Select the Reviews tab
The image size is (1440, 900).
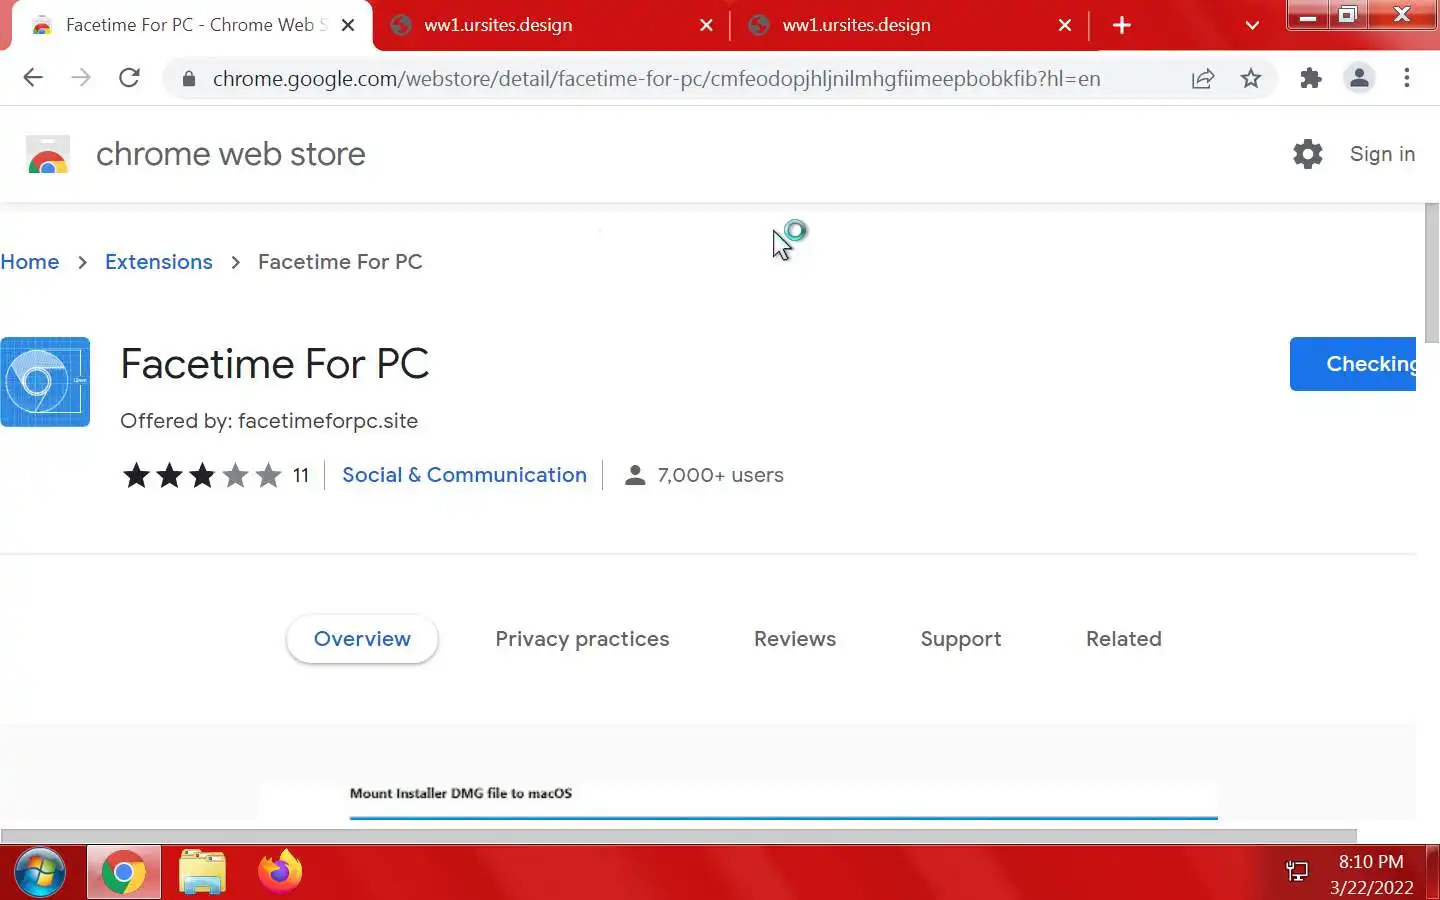795,639
